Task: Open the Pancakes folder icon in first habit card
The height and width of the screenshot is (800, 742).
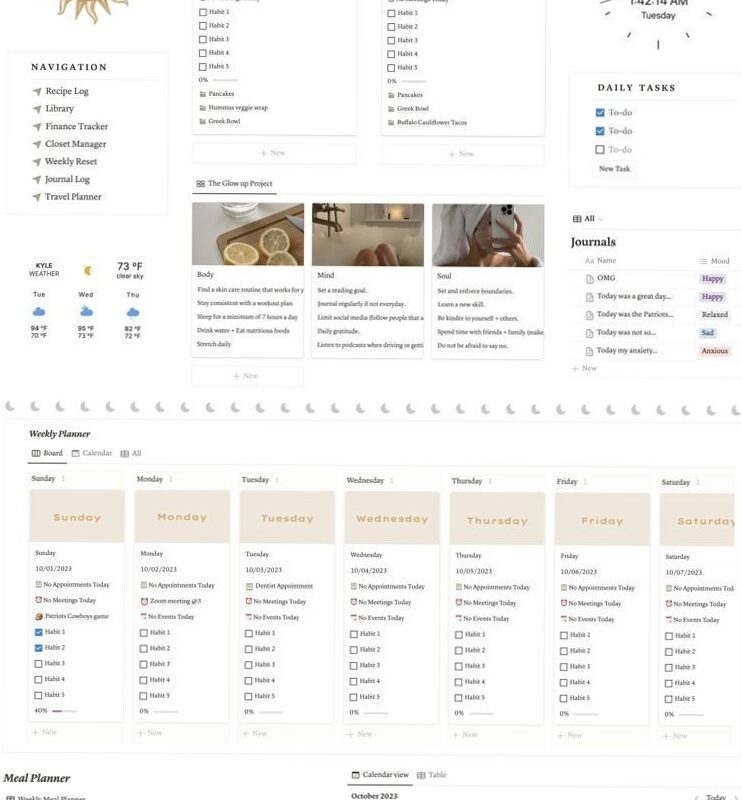Action: [x=203, y=94]
